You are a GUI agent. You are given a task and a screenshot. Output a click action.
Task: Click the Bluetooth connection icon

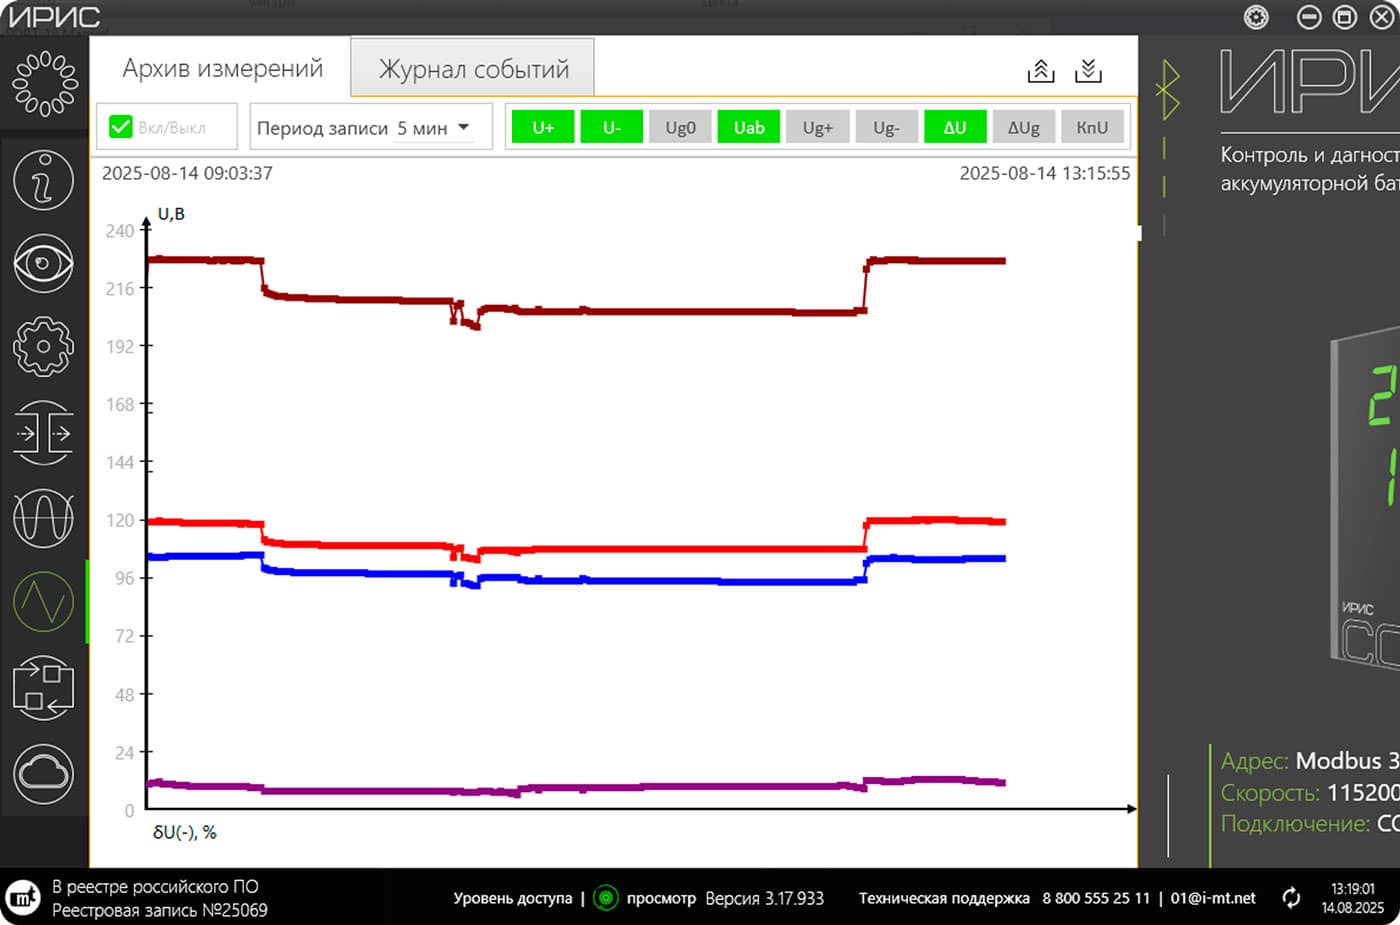1167,89
